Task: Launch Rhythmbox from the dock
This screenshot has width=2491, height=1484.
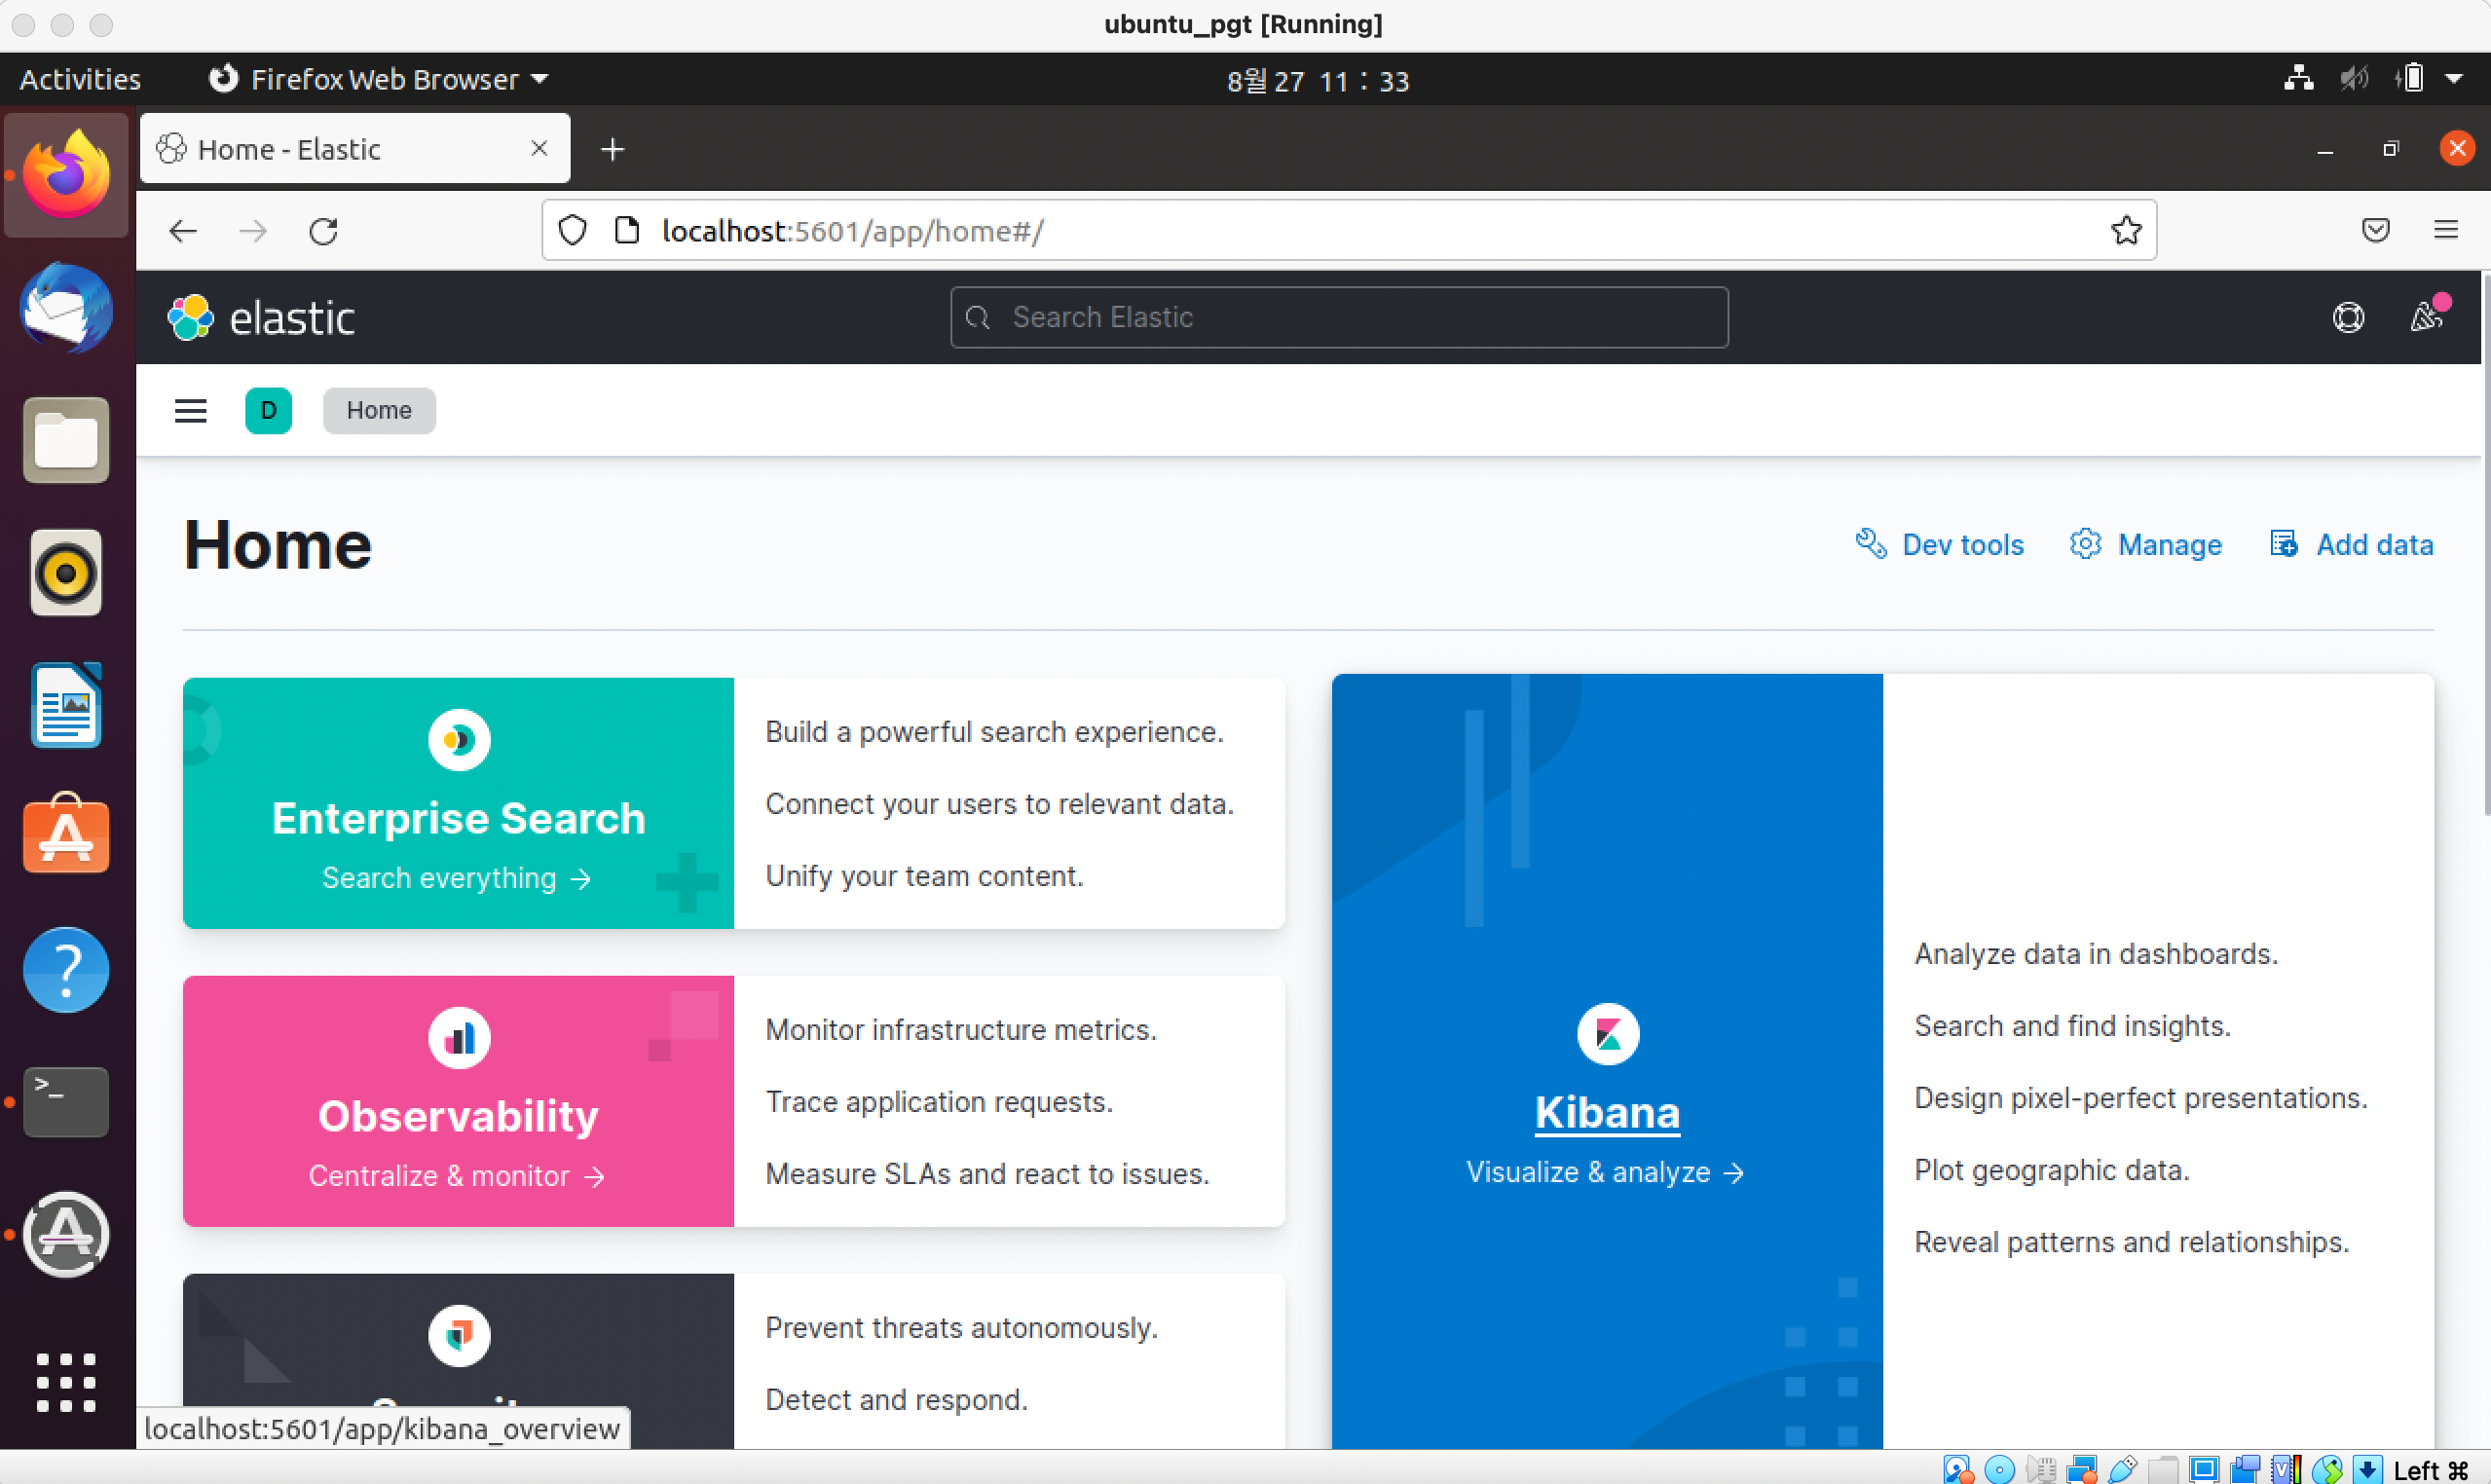Action: [x=66, y=573]
